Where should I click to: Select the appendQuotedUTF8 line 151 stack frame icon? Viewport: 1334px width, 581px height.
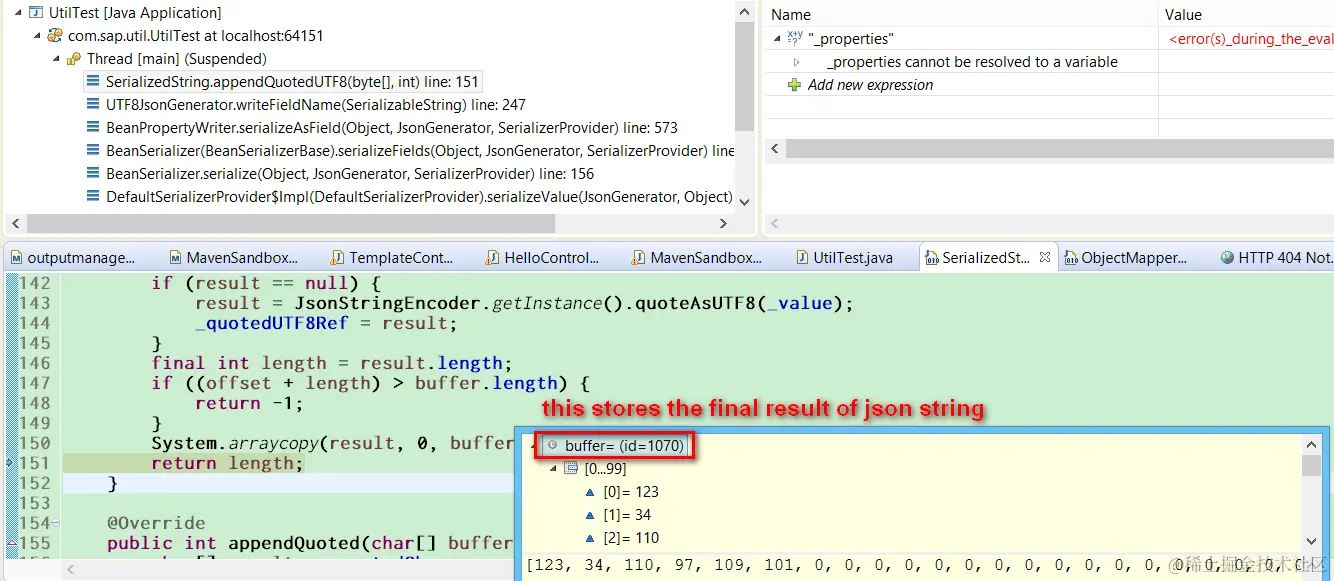coord(92,82)
